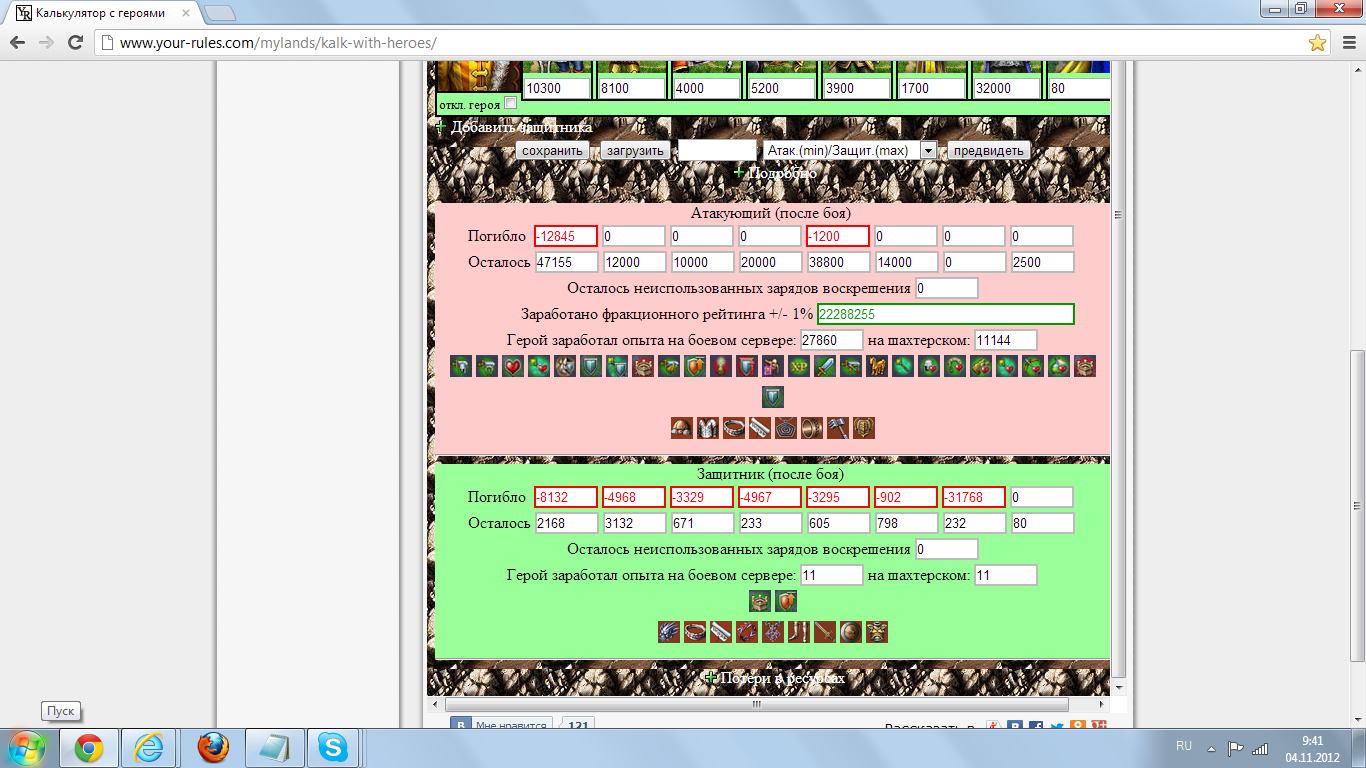1366x768 pixels.
Task: Click attacker losses field showing -1200
Action: (x=838, y=236)
